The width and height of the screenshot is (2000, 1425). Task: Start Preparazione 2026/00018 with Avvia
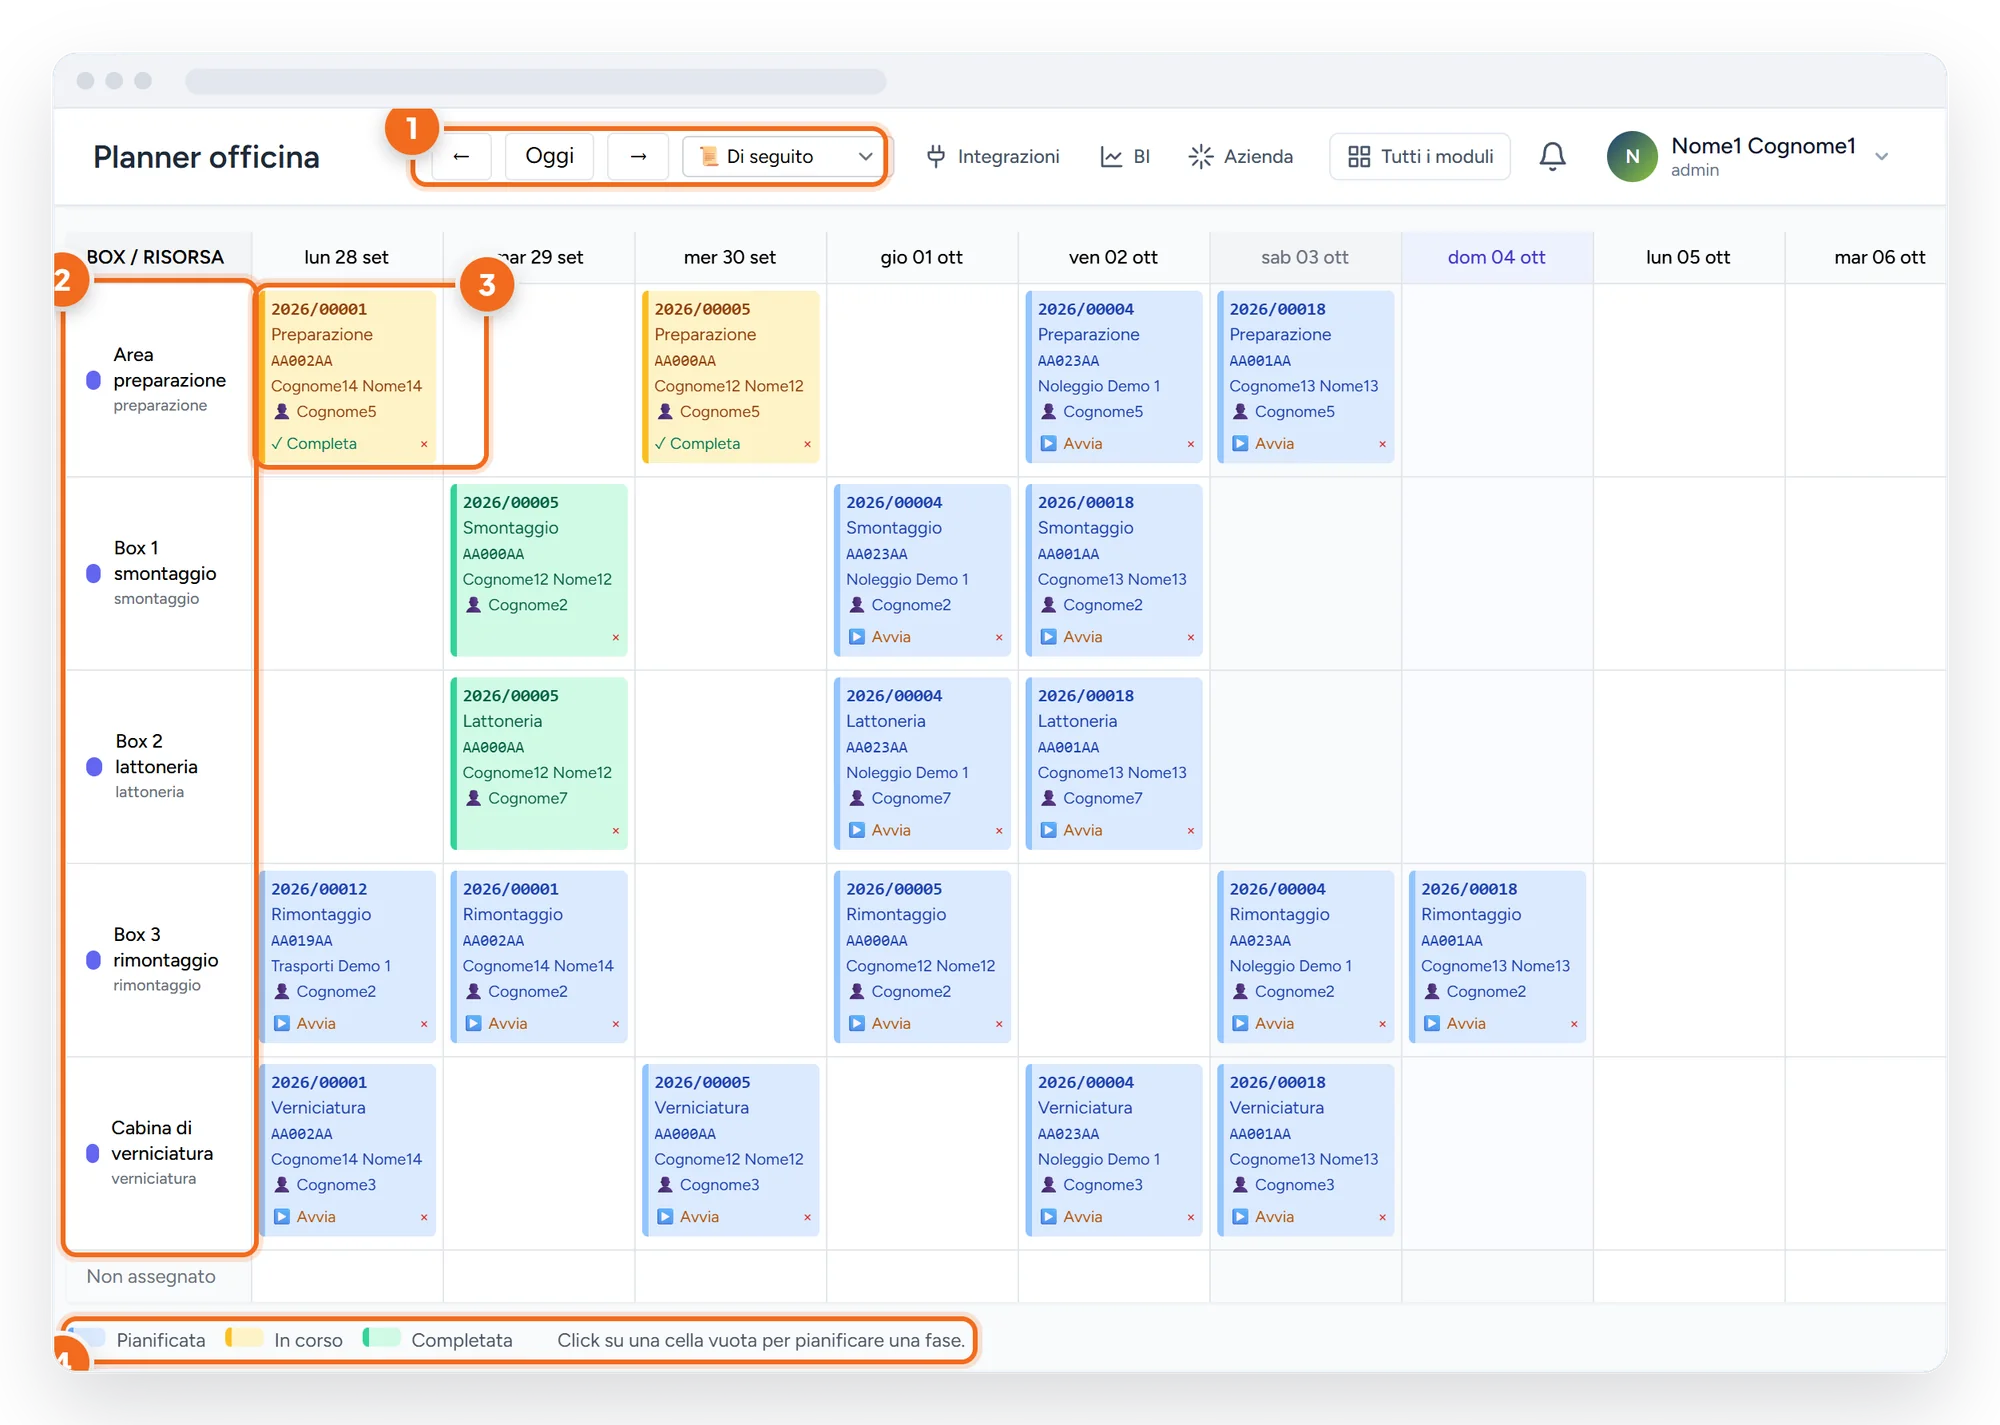1263,444
